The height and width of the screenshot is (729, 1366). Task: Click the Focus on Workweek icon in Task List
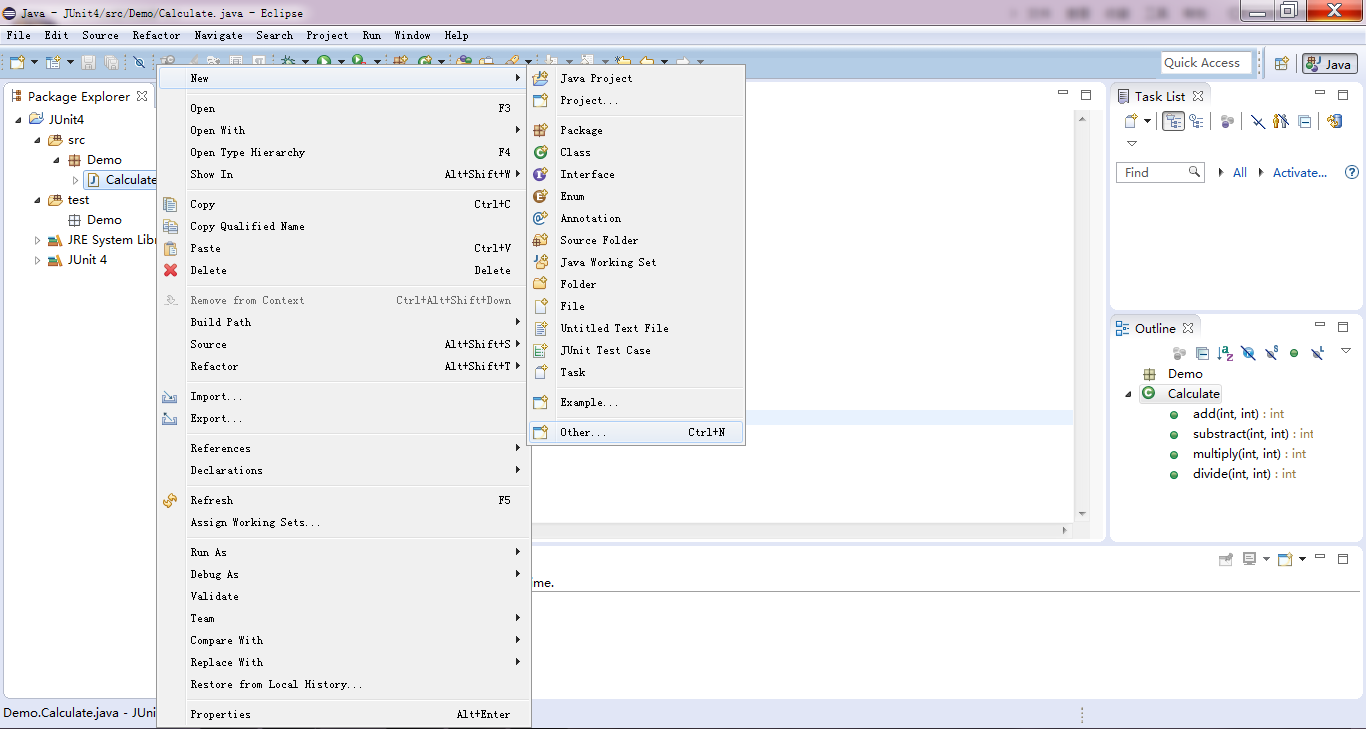click(x=1227, y=121)
